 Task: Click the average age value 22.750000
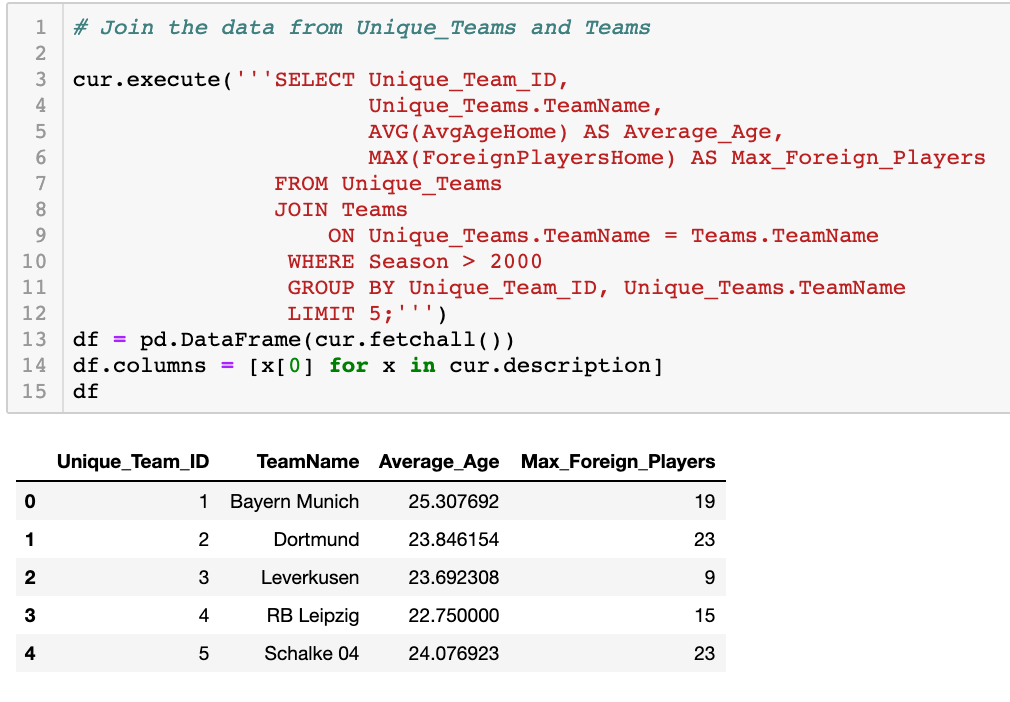[453, 616]
